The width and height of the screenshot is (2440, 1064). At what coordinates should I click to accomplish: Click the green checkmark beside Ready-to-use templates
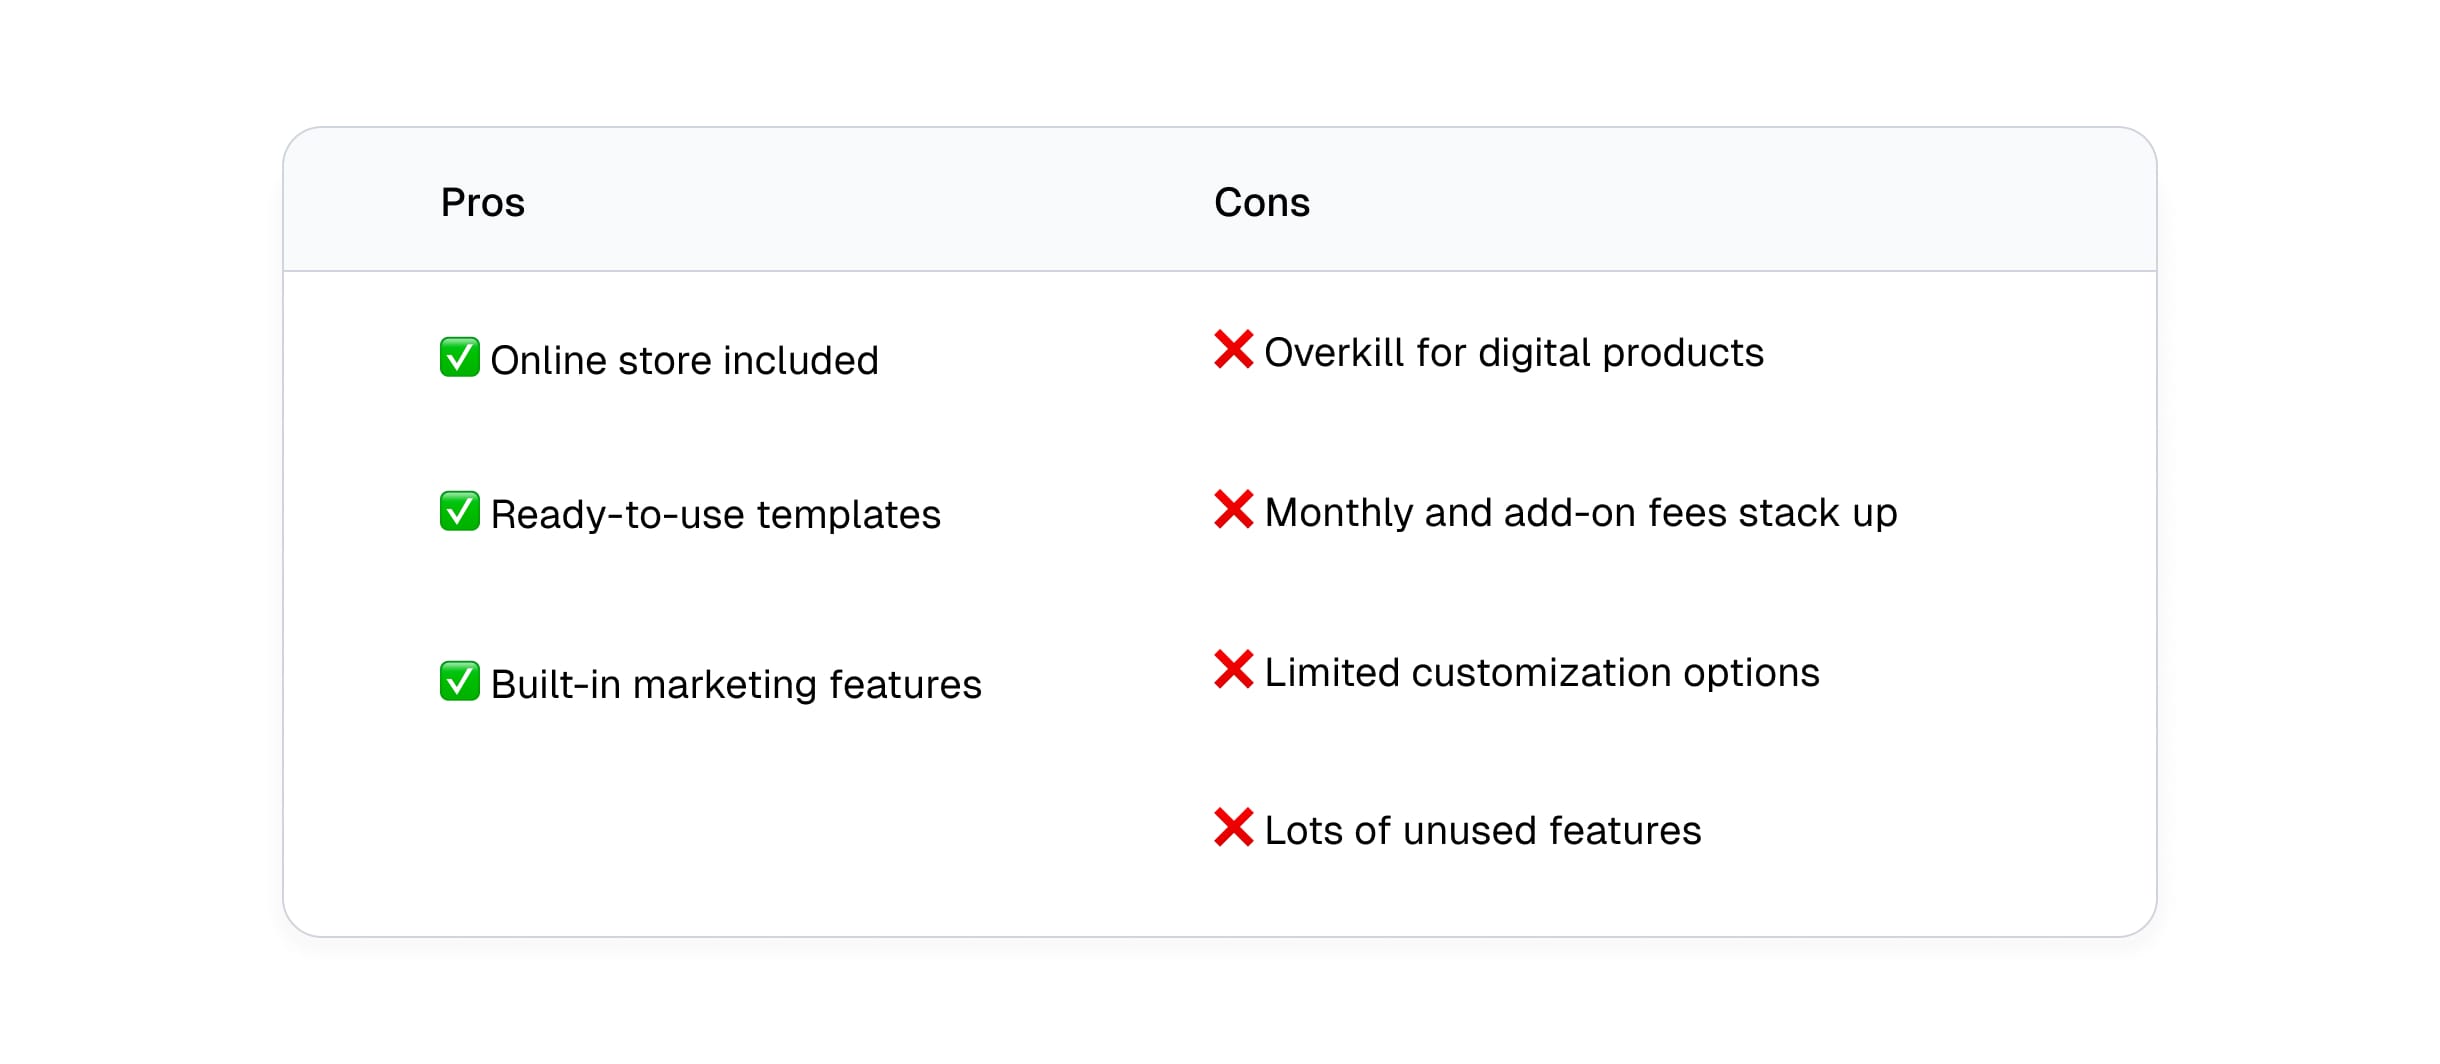(x=460, y=511)
